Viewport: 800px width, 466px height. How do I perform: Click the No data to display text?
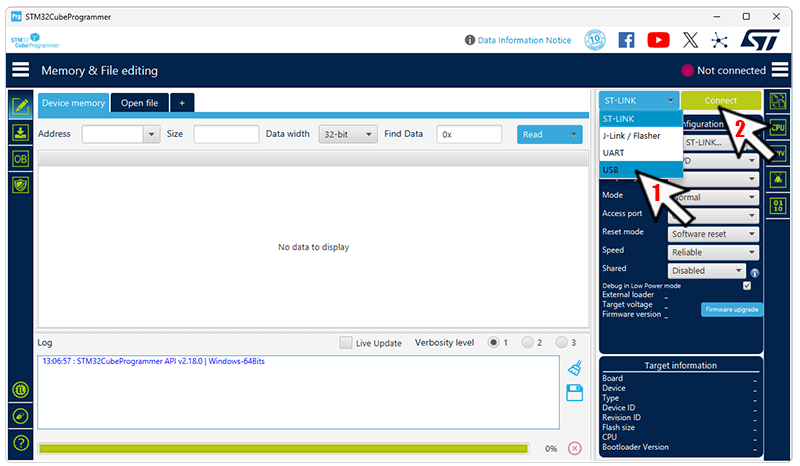(x=313, y=247)
